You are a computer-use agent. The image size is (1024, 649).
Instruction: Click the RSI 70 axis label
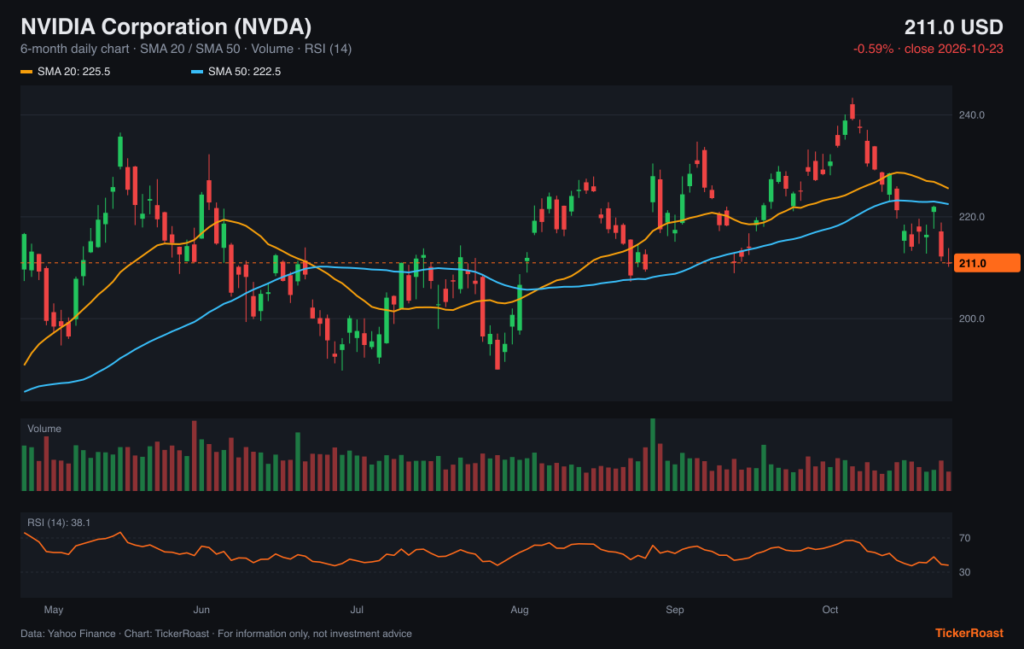coord(965,538)
